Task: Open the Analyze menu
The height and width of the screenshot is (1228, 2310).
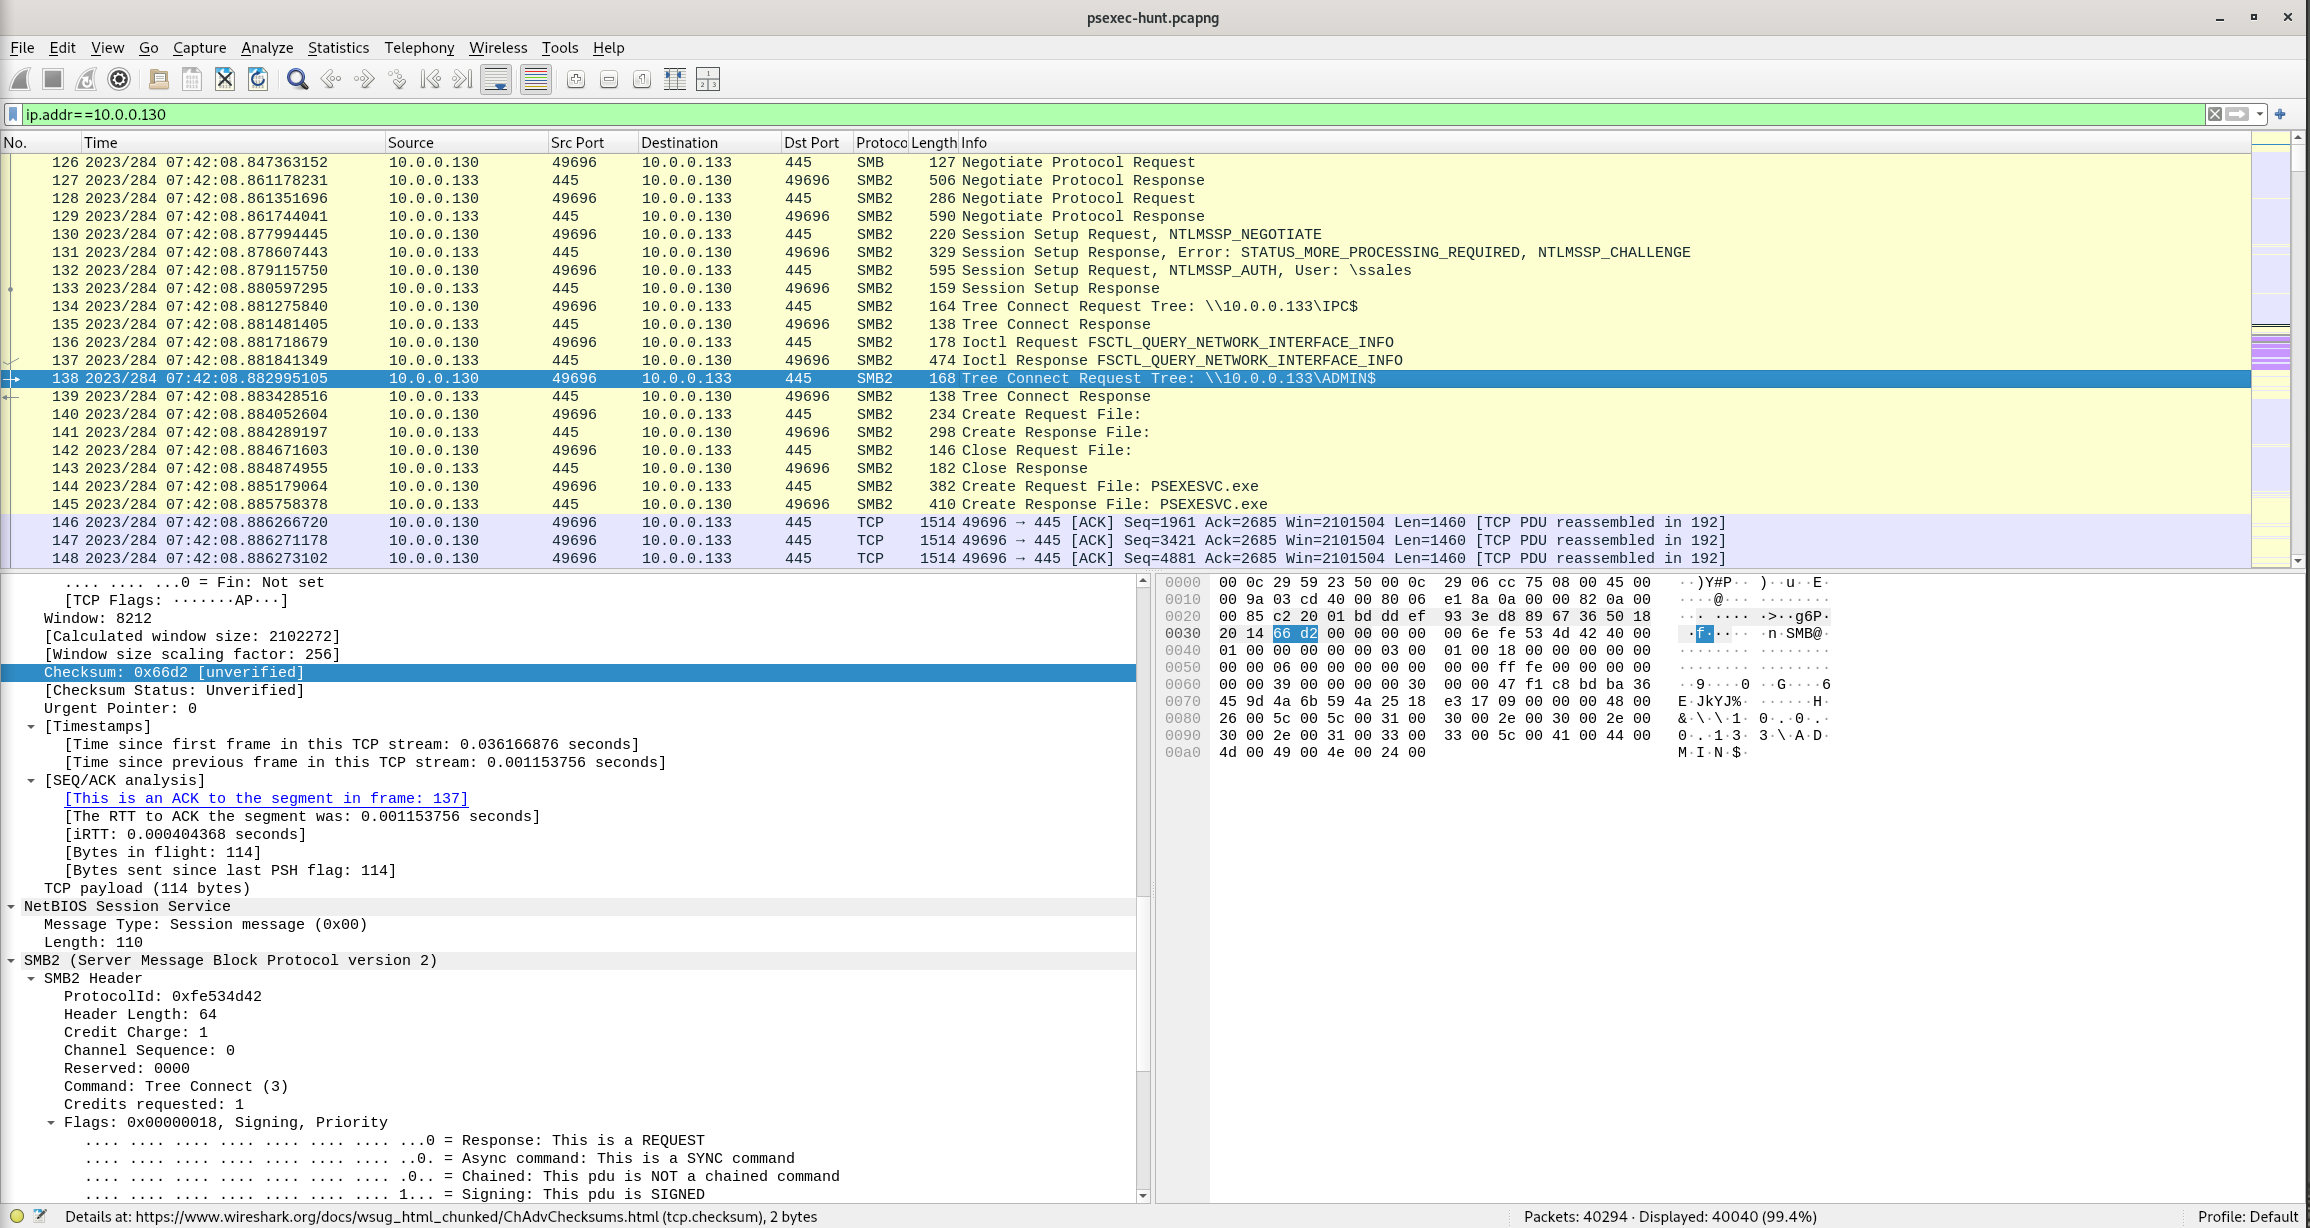Action: tap(267, 48)
